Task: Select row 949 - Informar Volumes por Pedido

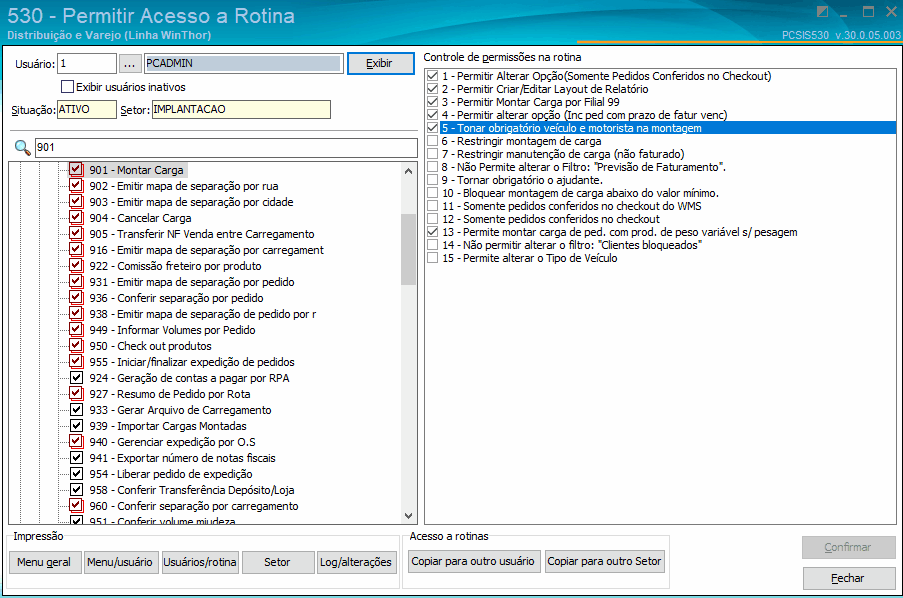Action: pos(172,330)
